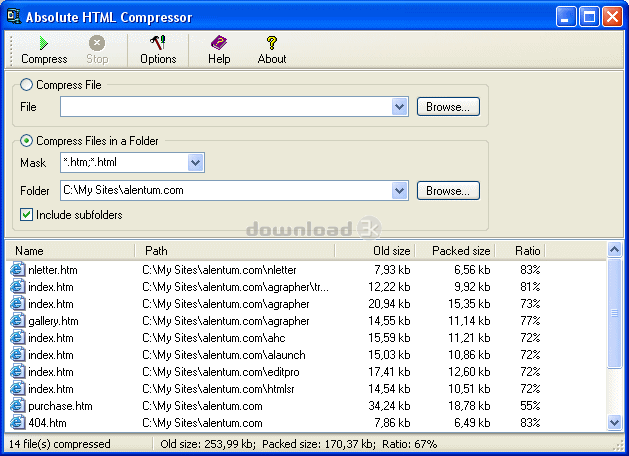Click Browse next to the Folder field

pyautogui.click(x=448, y=191)
